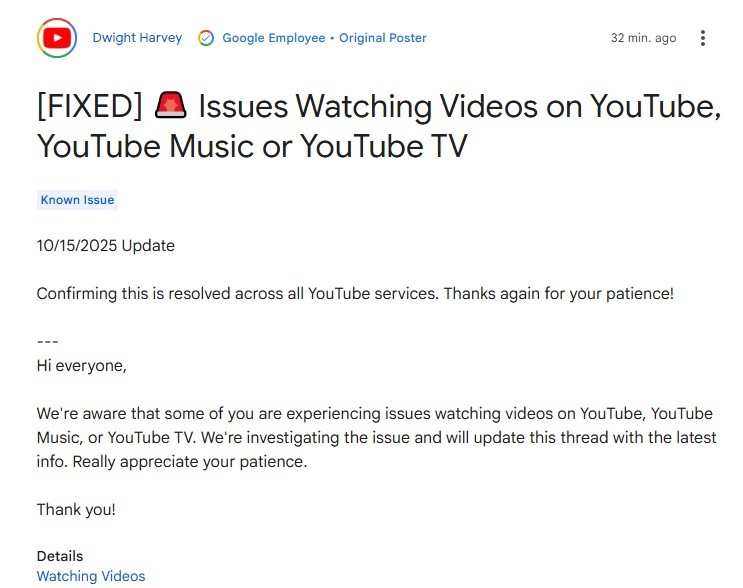The height and width of the screenshot is (588, 743).
Task: Open the three-dot more options menu
Action: point(703,38)
